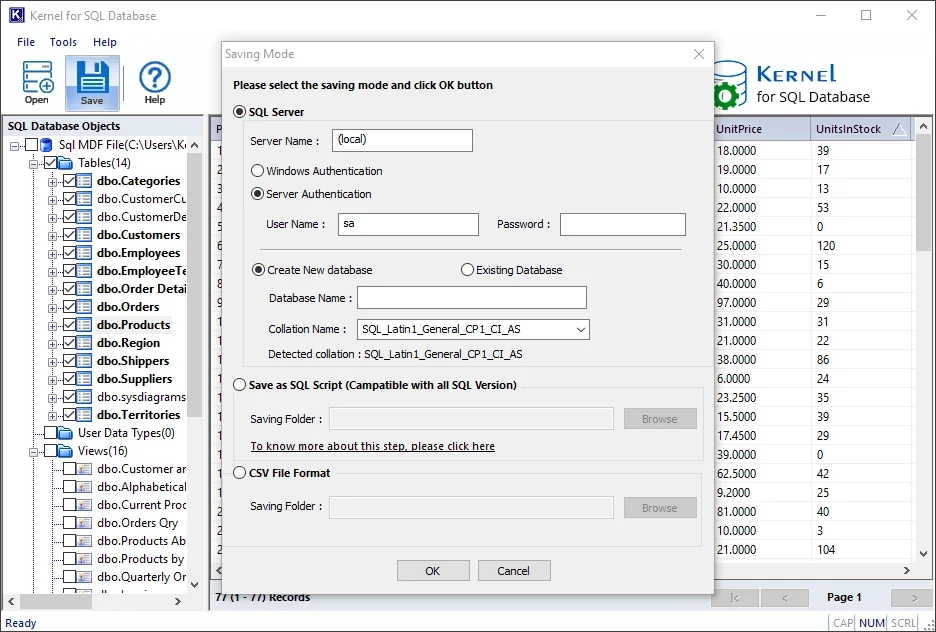Click the Tables folder icon
The height and width of the screenshot is (632, 936).
click(66, 163)
